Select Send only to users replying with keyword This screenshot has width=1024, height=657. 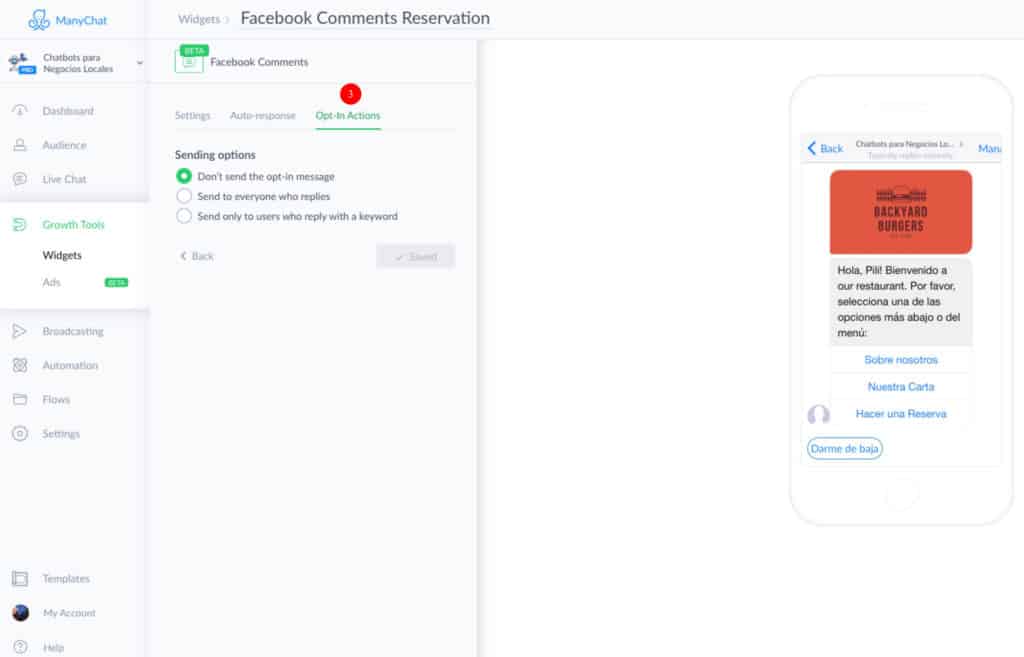[x=184, y=216]
